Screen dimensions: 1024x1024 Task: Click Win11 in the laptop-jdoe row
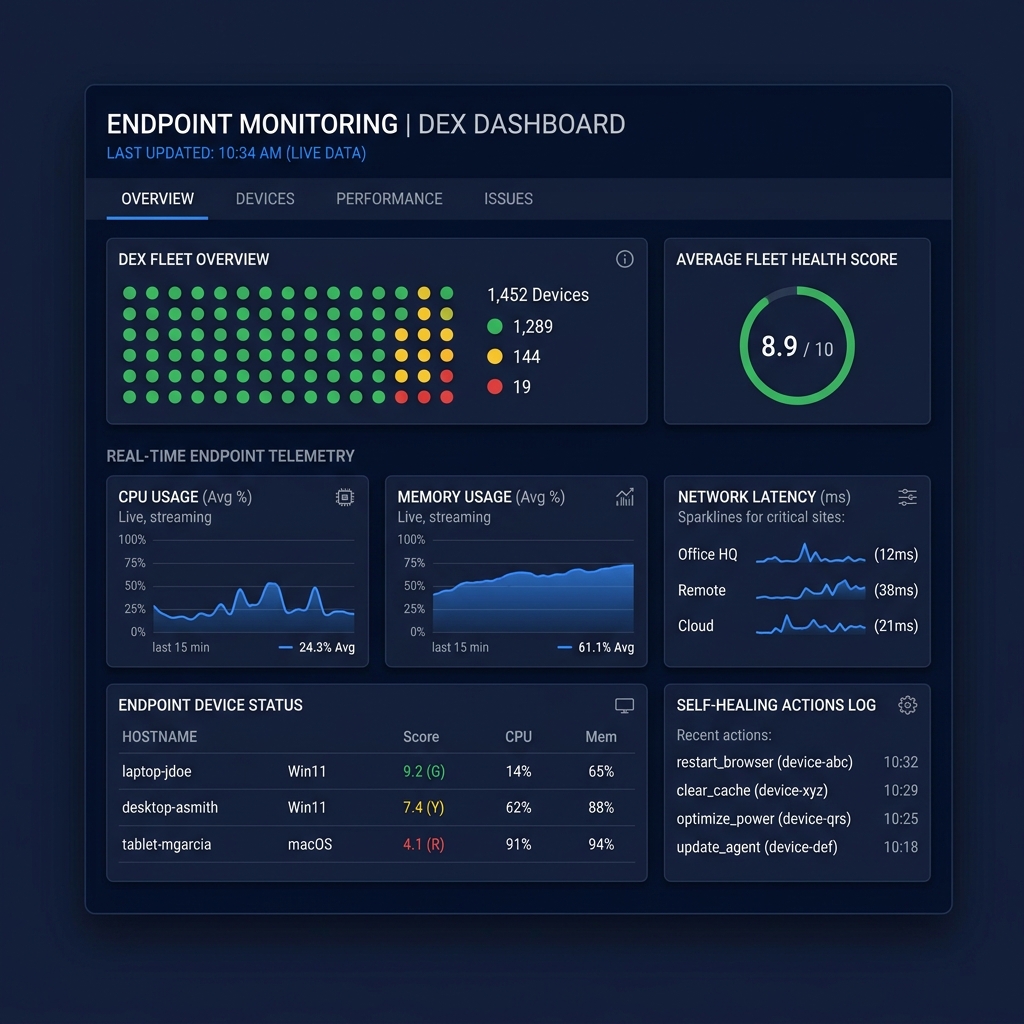pyautogui.click(x=307, y=771)
